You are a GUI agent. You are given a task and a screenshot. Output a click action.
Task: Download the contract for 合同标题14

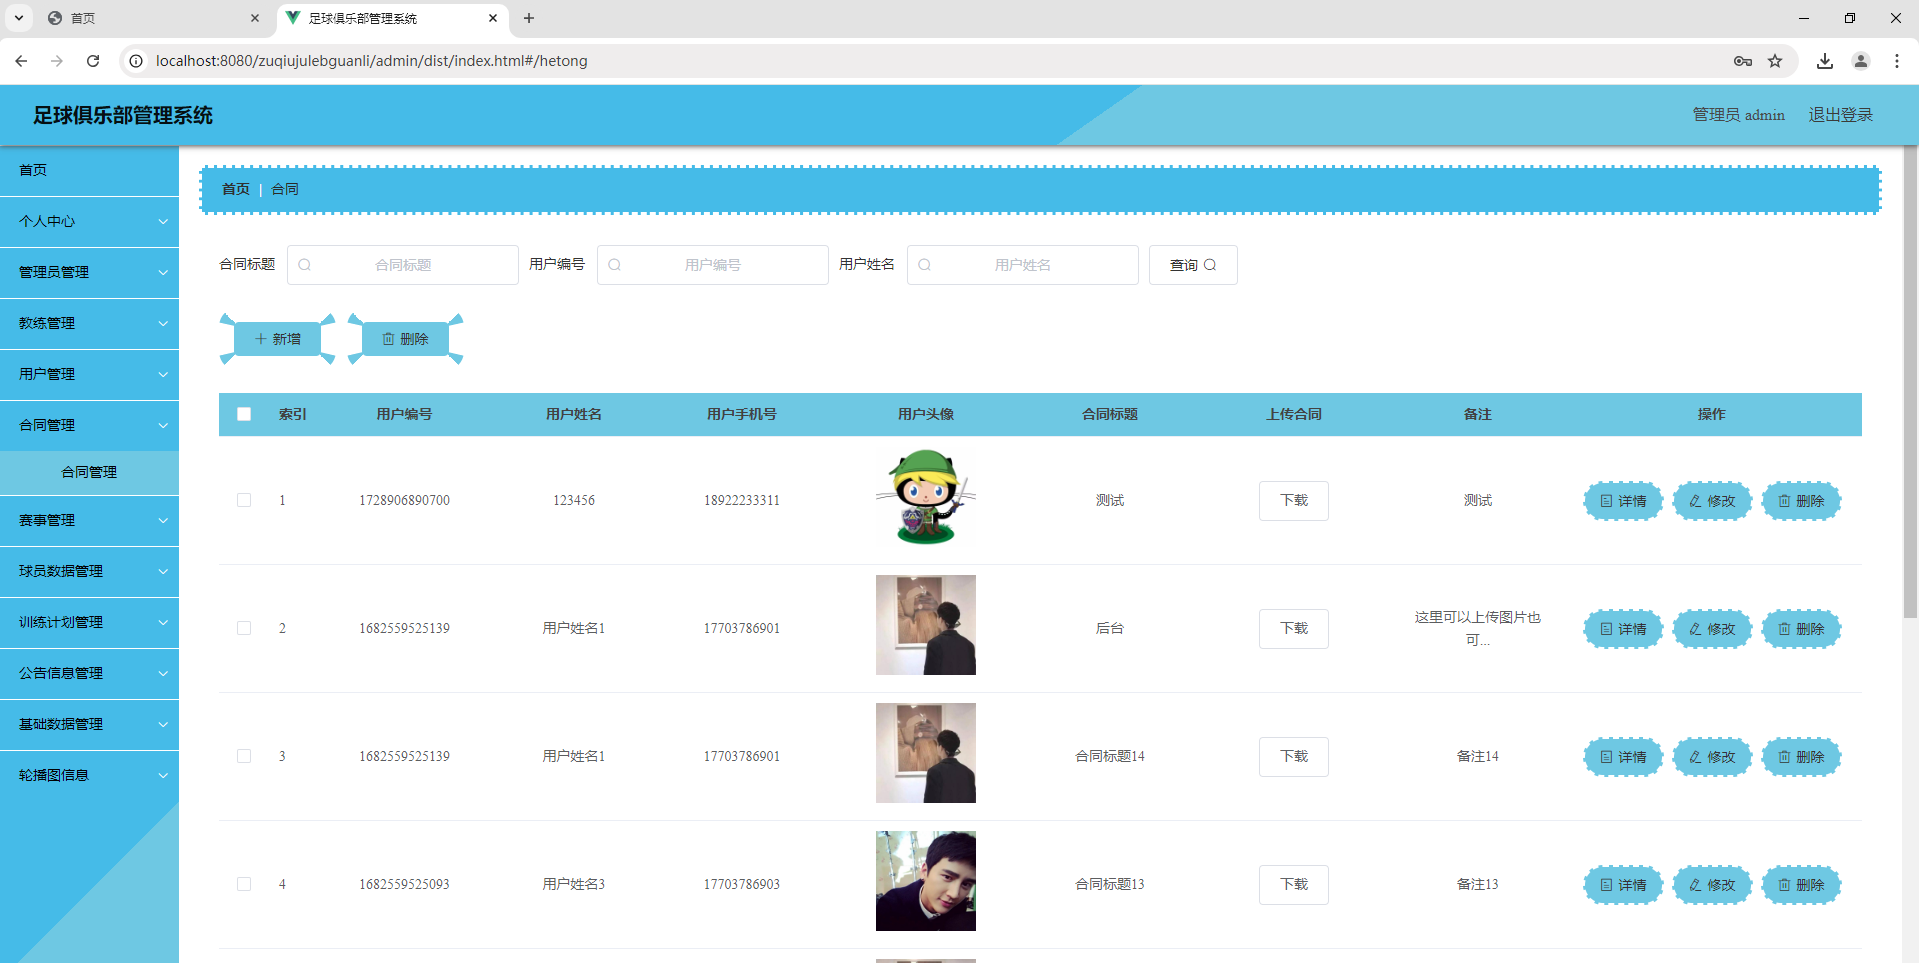(1294, 756)
